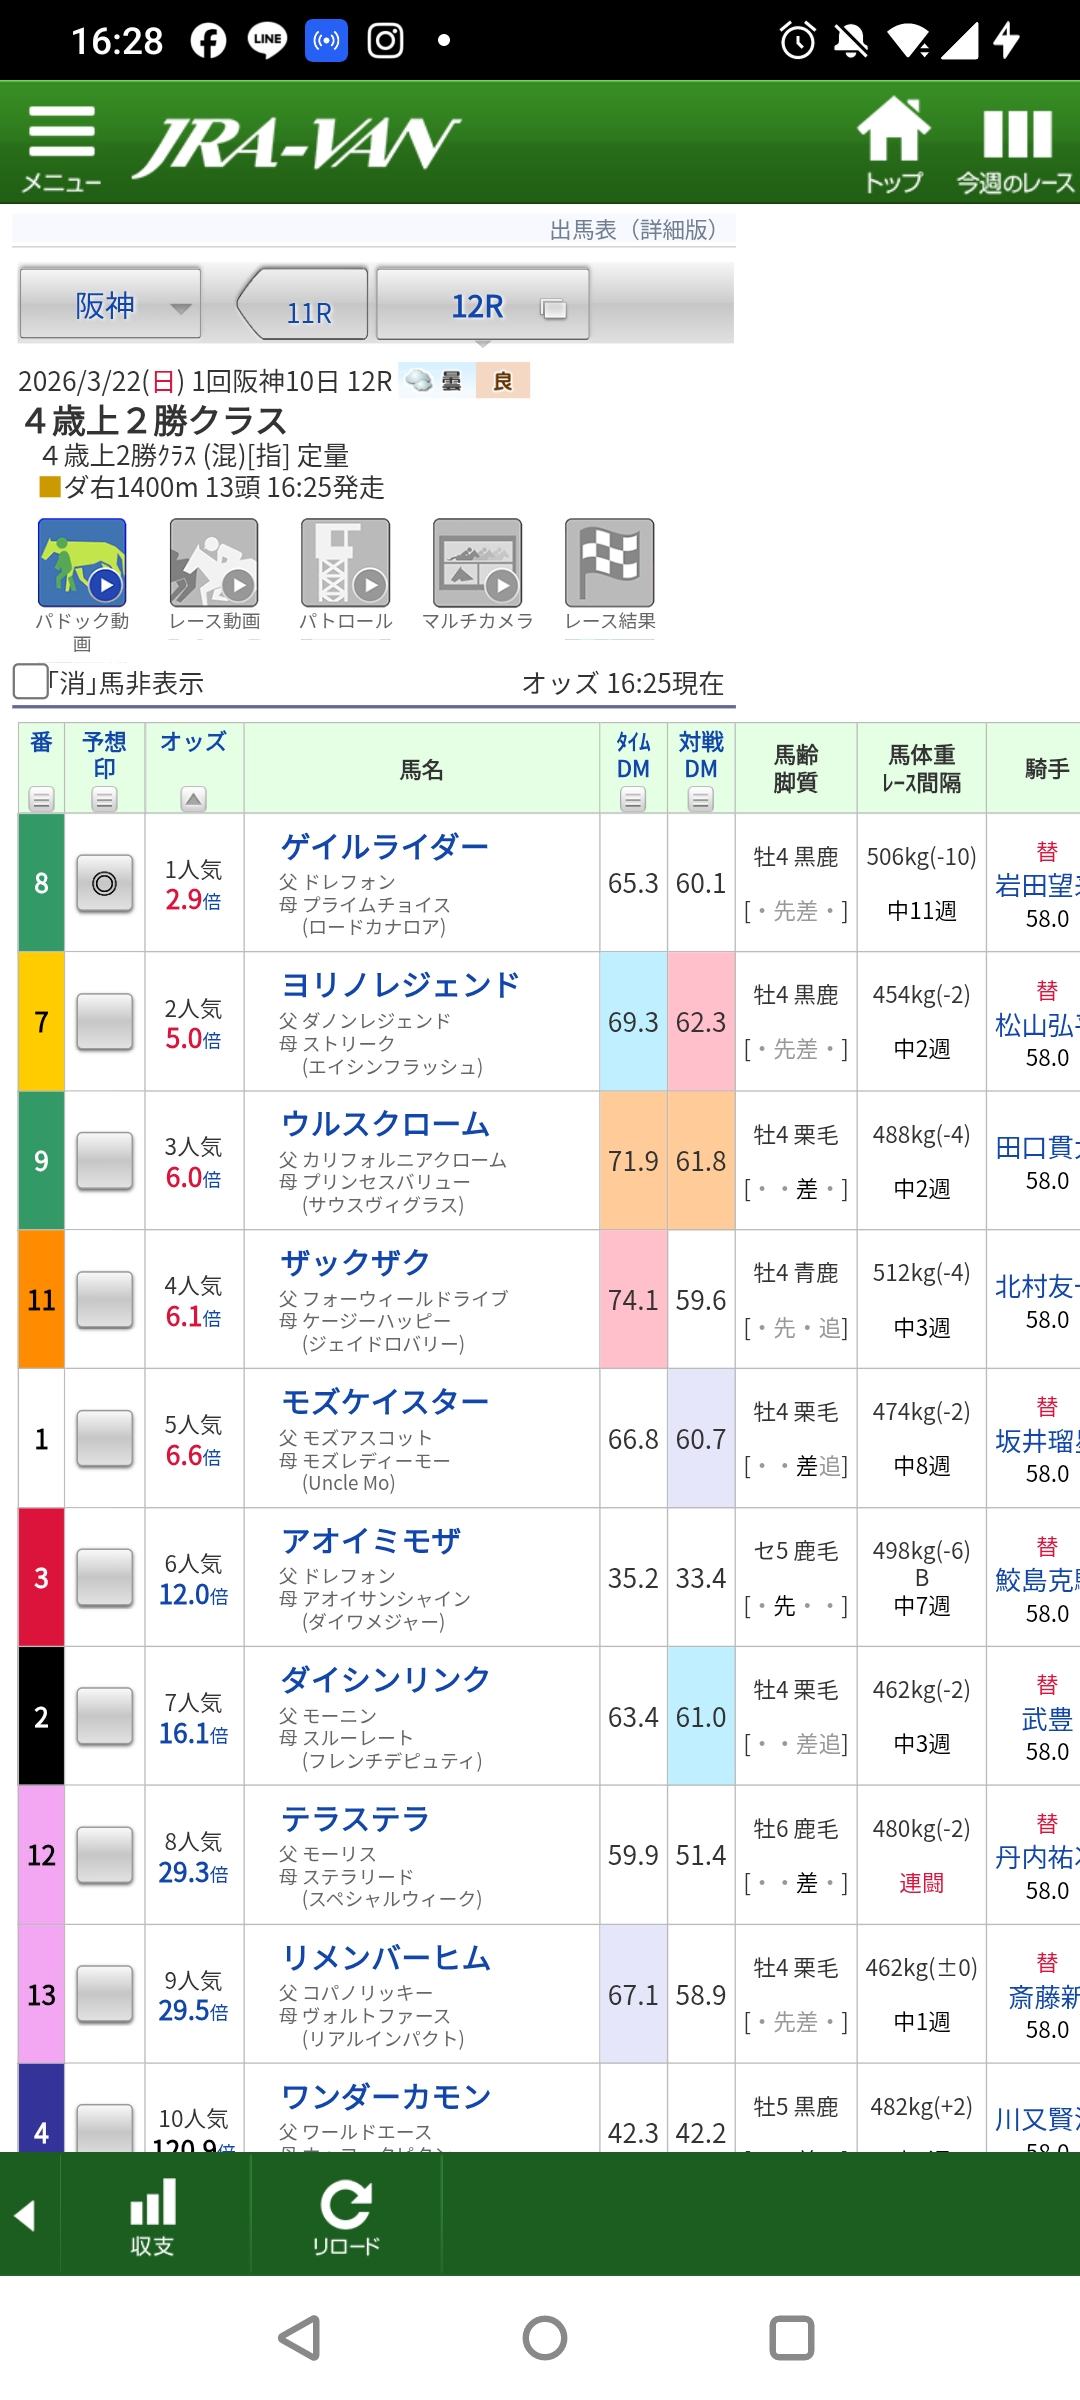Toggle the hide scratched horses checkbox
This screenshot has width=1080, height=2400.
[31, 682]
